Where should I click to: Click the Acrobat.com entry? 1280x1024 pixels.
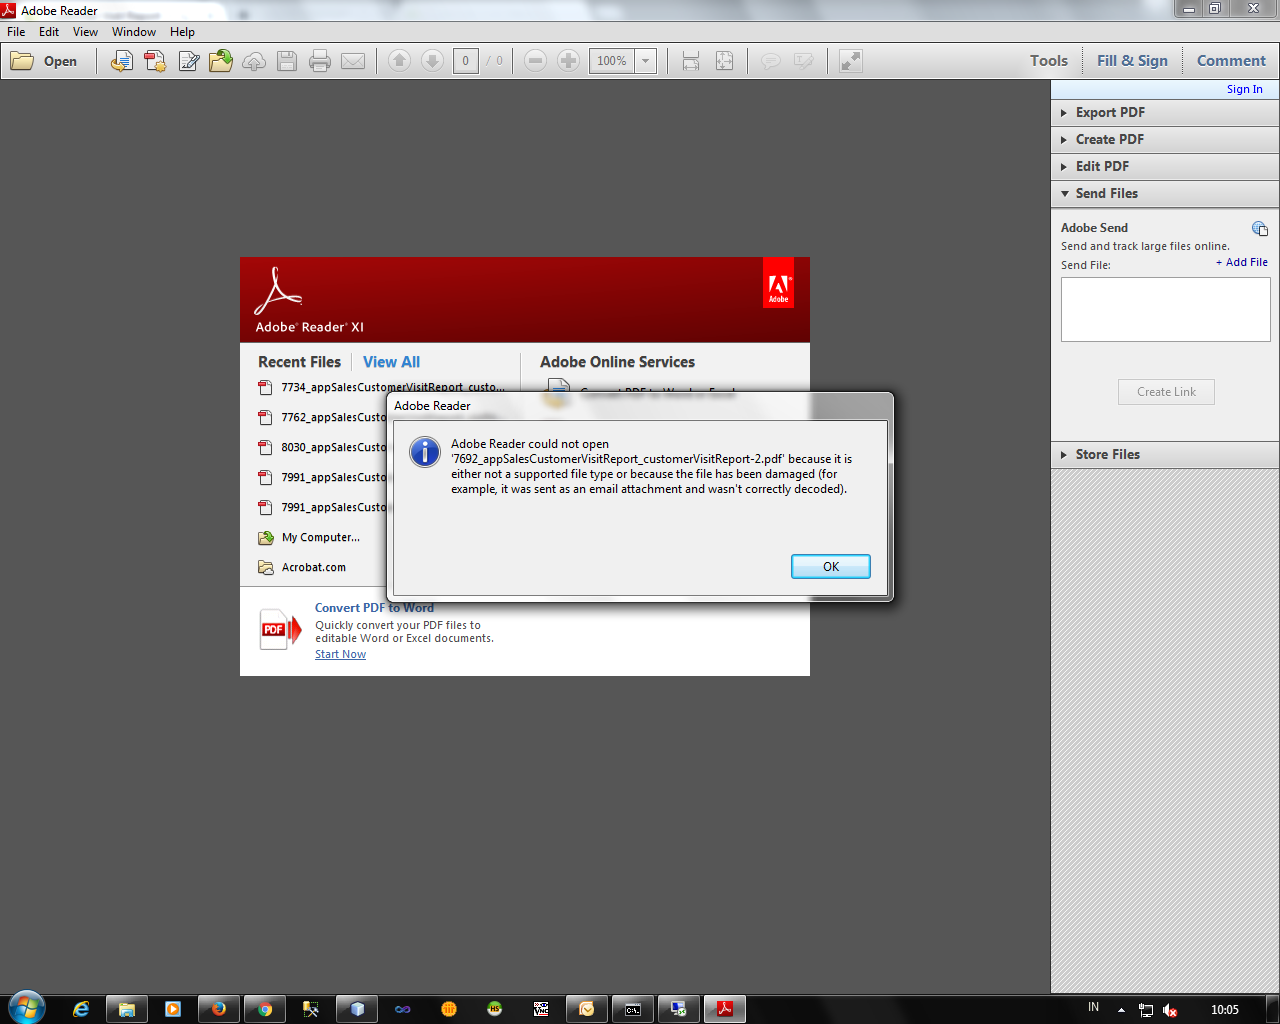tap(302, 568)
